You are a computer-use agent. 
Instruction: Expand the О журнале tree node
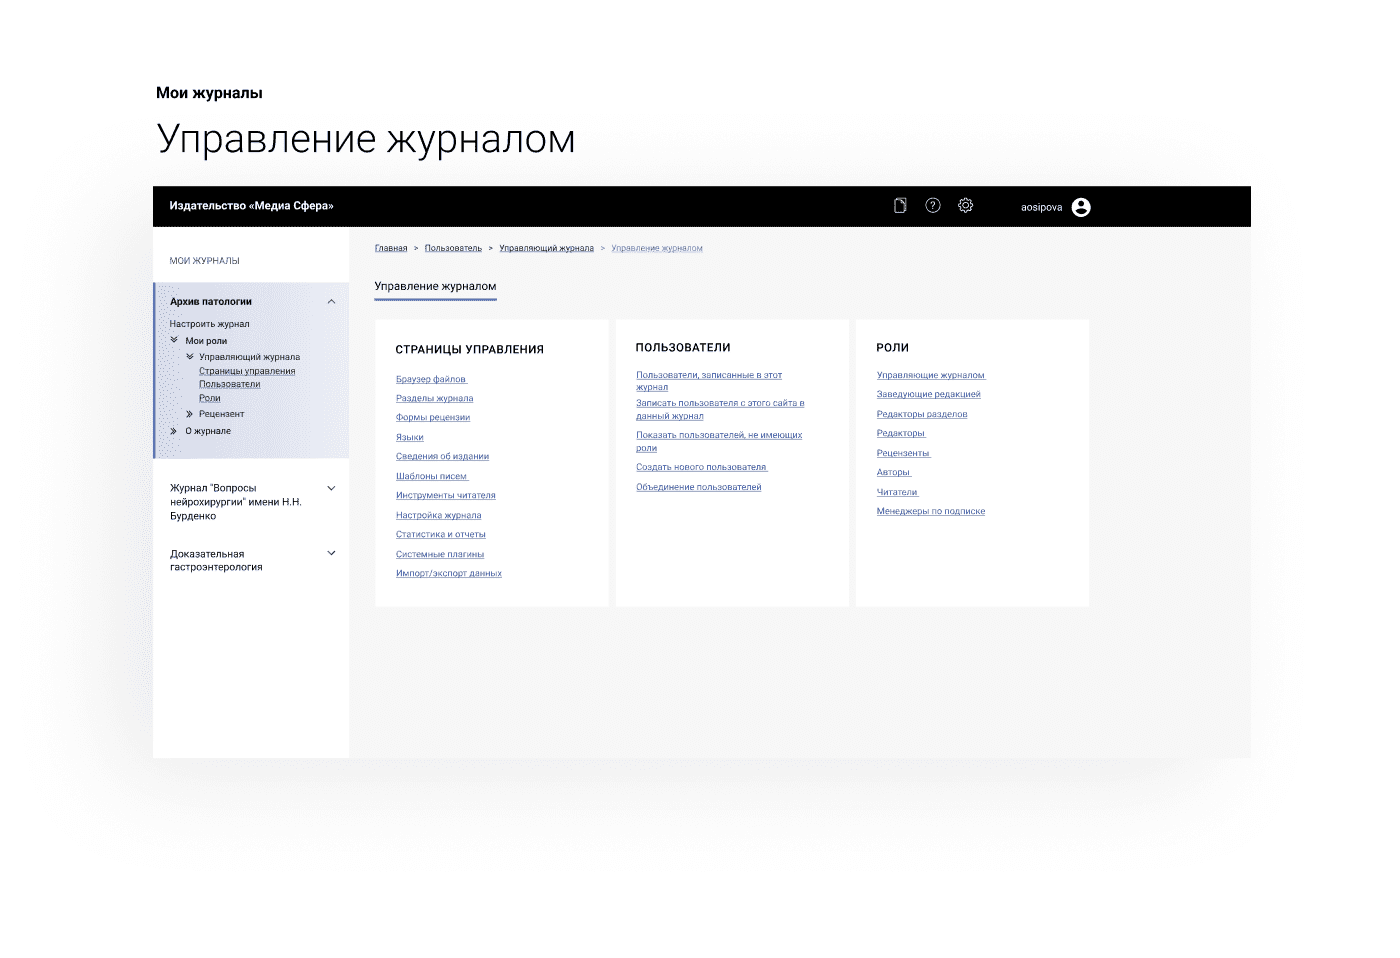(174, 431)
